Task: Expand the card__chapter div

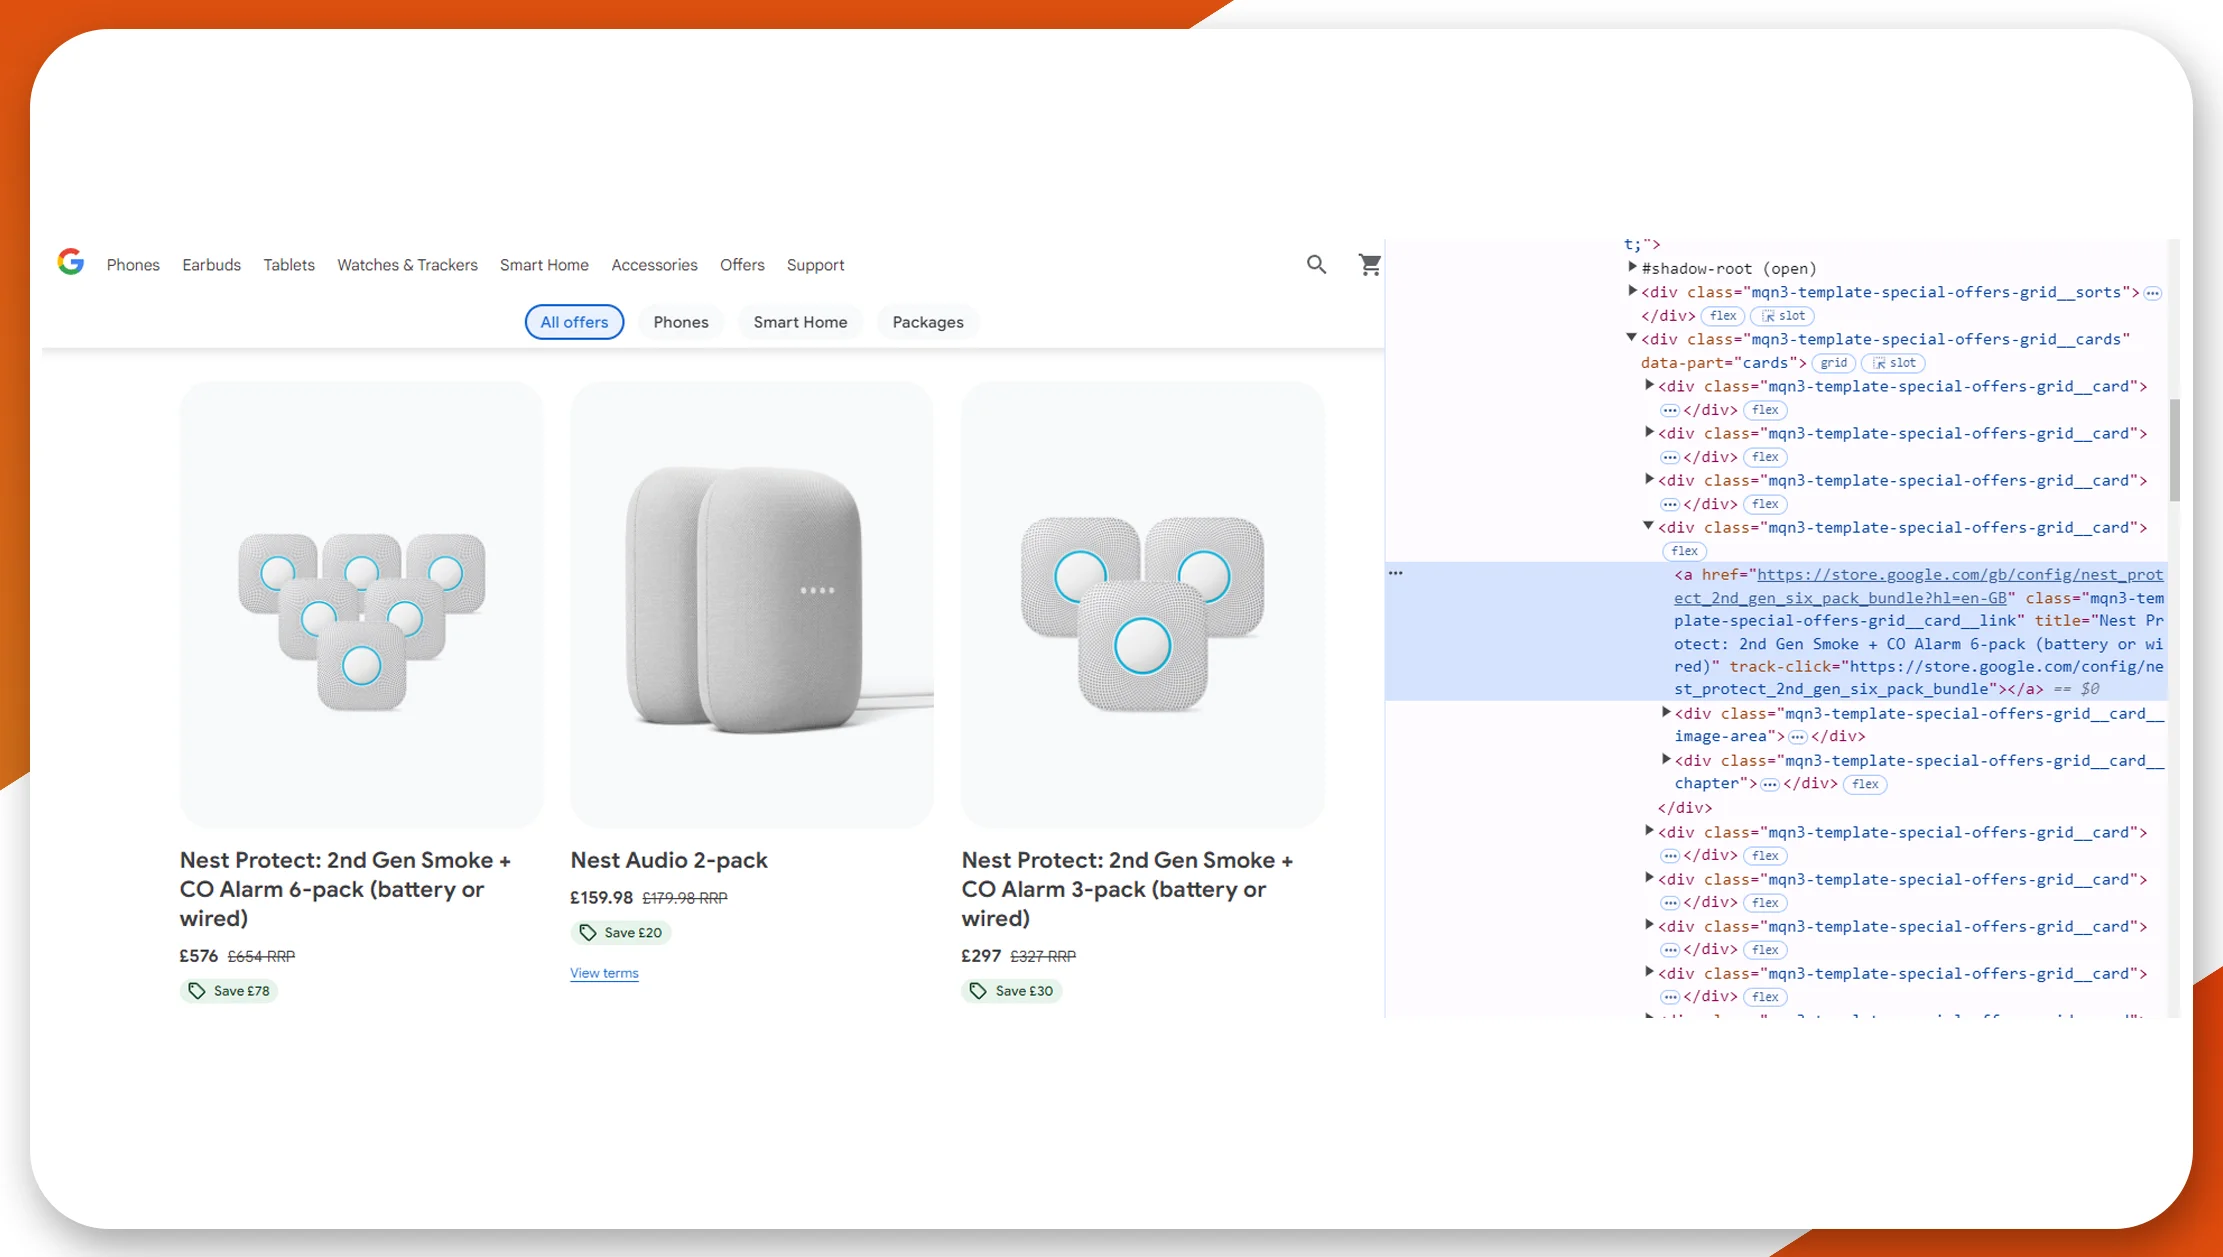Action: click(1666, 759)
